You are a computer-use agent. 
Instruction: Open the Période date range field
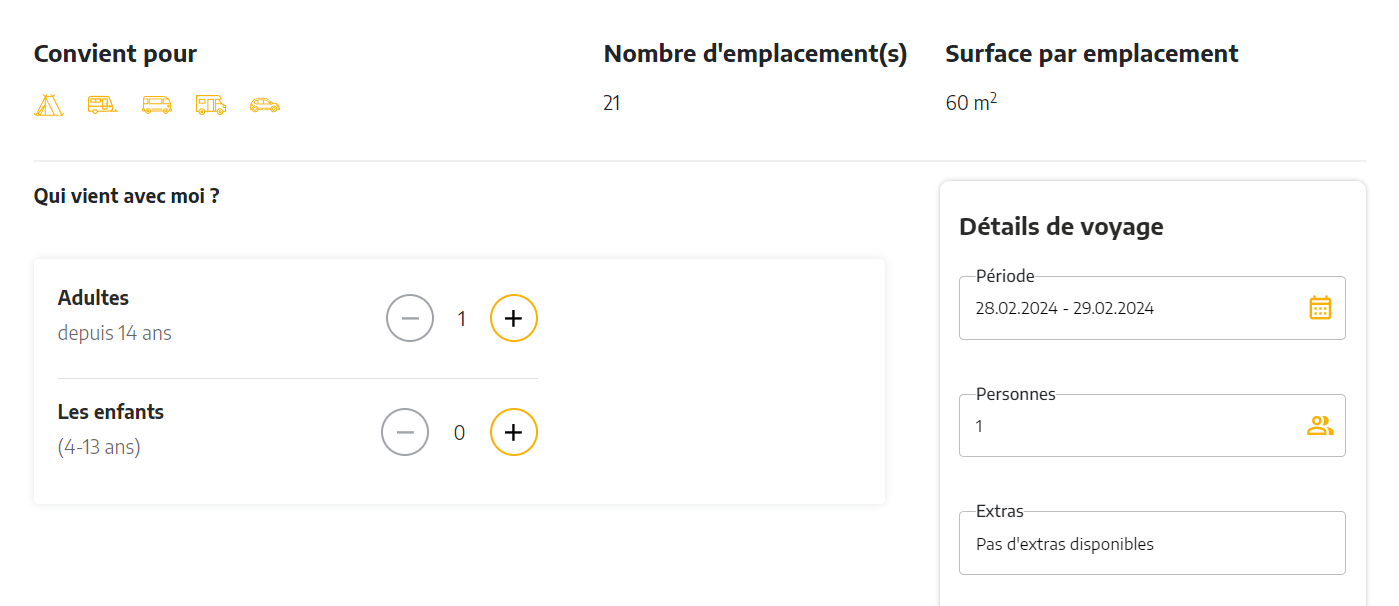[1152, 308]
